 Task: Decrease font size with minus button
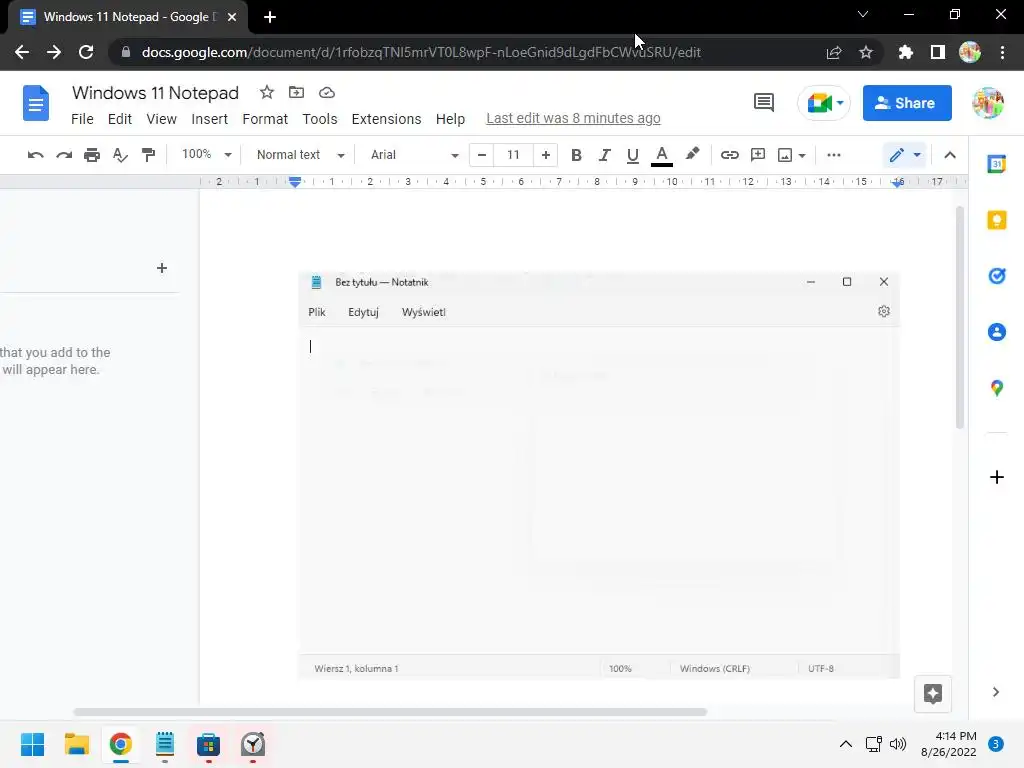click(481, 155)
